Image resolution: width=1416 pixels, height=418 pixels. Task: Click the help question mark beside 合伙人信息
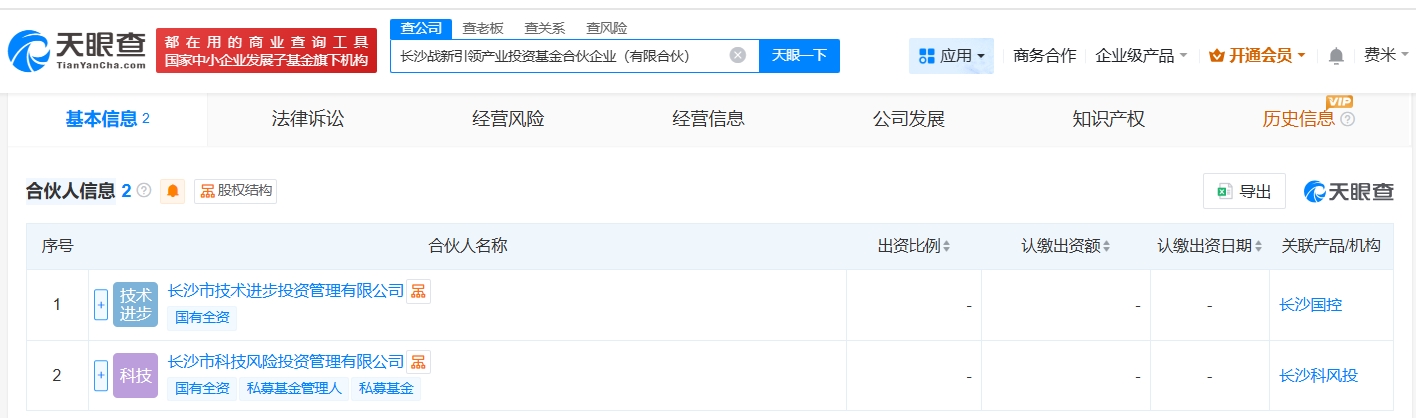tap(144, 190)
